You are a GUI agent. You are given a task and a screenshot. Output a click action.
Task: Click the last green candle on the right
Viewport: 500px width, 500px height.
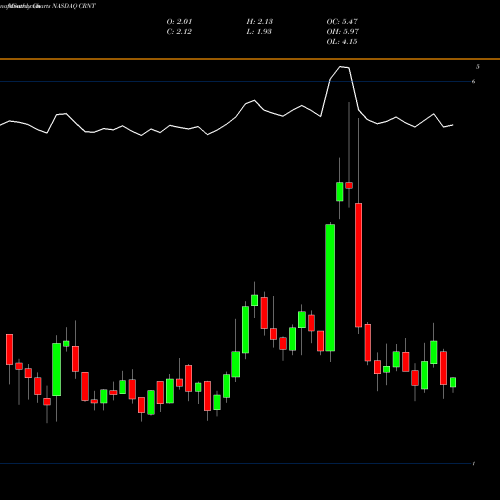click(x=453, y=382)
